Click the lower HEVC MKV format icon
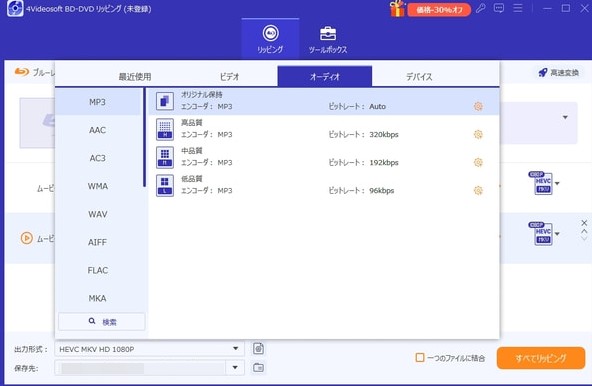Viewport: 592px width, 386px height. point(541,233)
